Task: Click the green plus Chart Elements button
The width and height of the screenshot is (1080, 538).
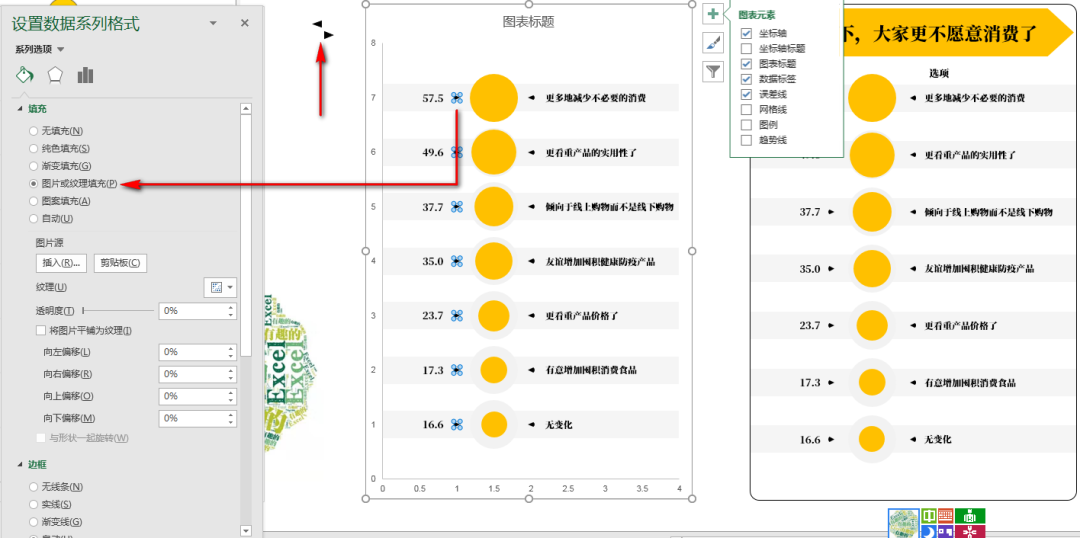Action: pos(713,13)
